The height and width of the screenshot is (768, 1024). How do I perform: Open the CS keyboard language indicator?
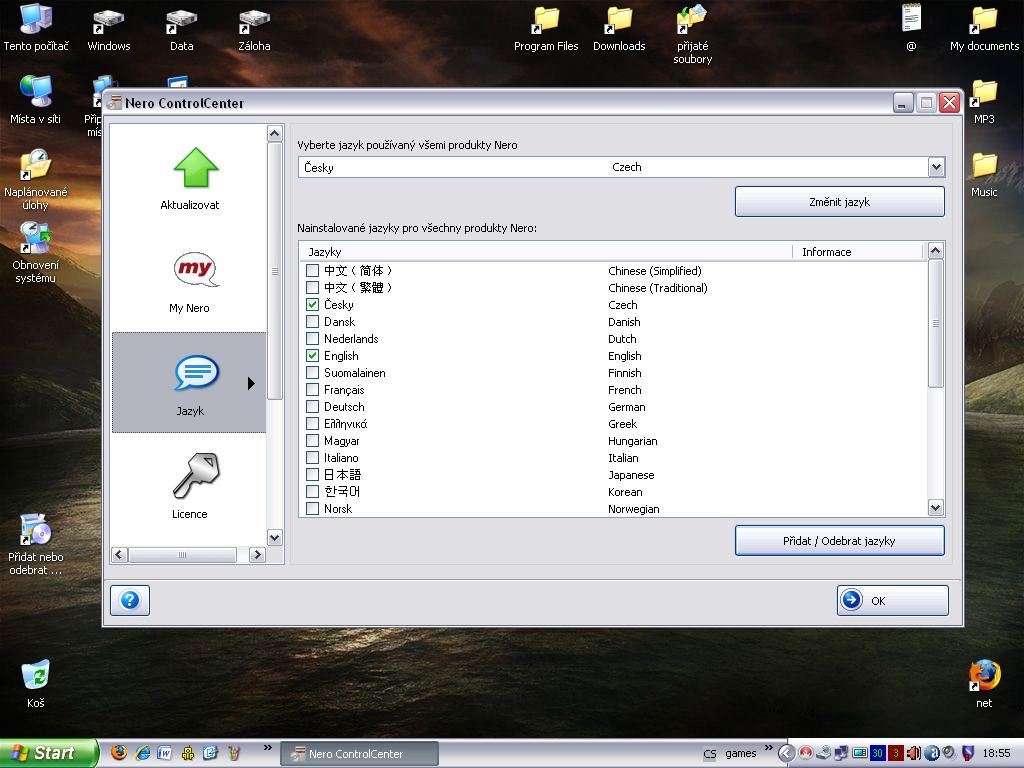(710, 754)
